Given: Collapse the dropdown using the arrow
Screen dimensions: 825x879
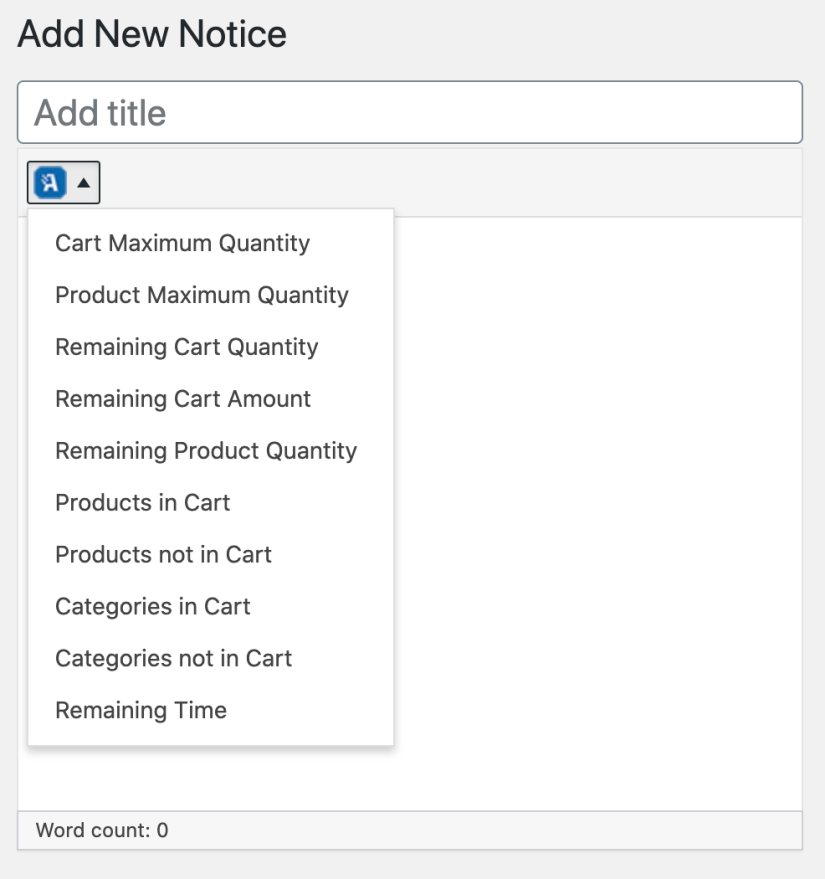Looking at the screenshot, I should (84, 183).
